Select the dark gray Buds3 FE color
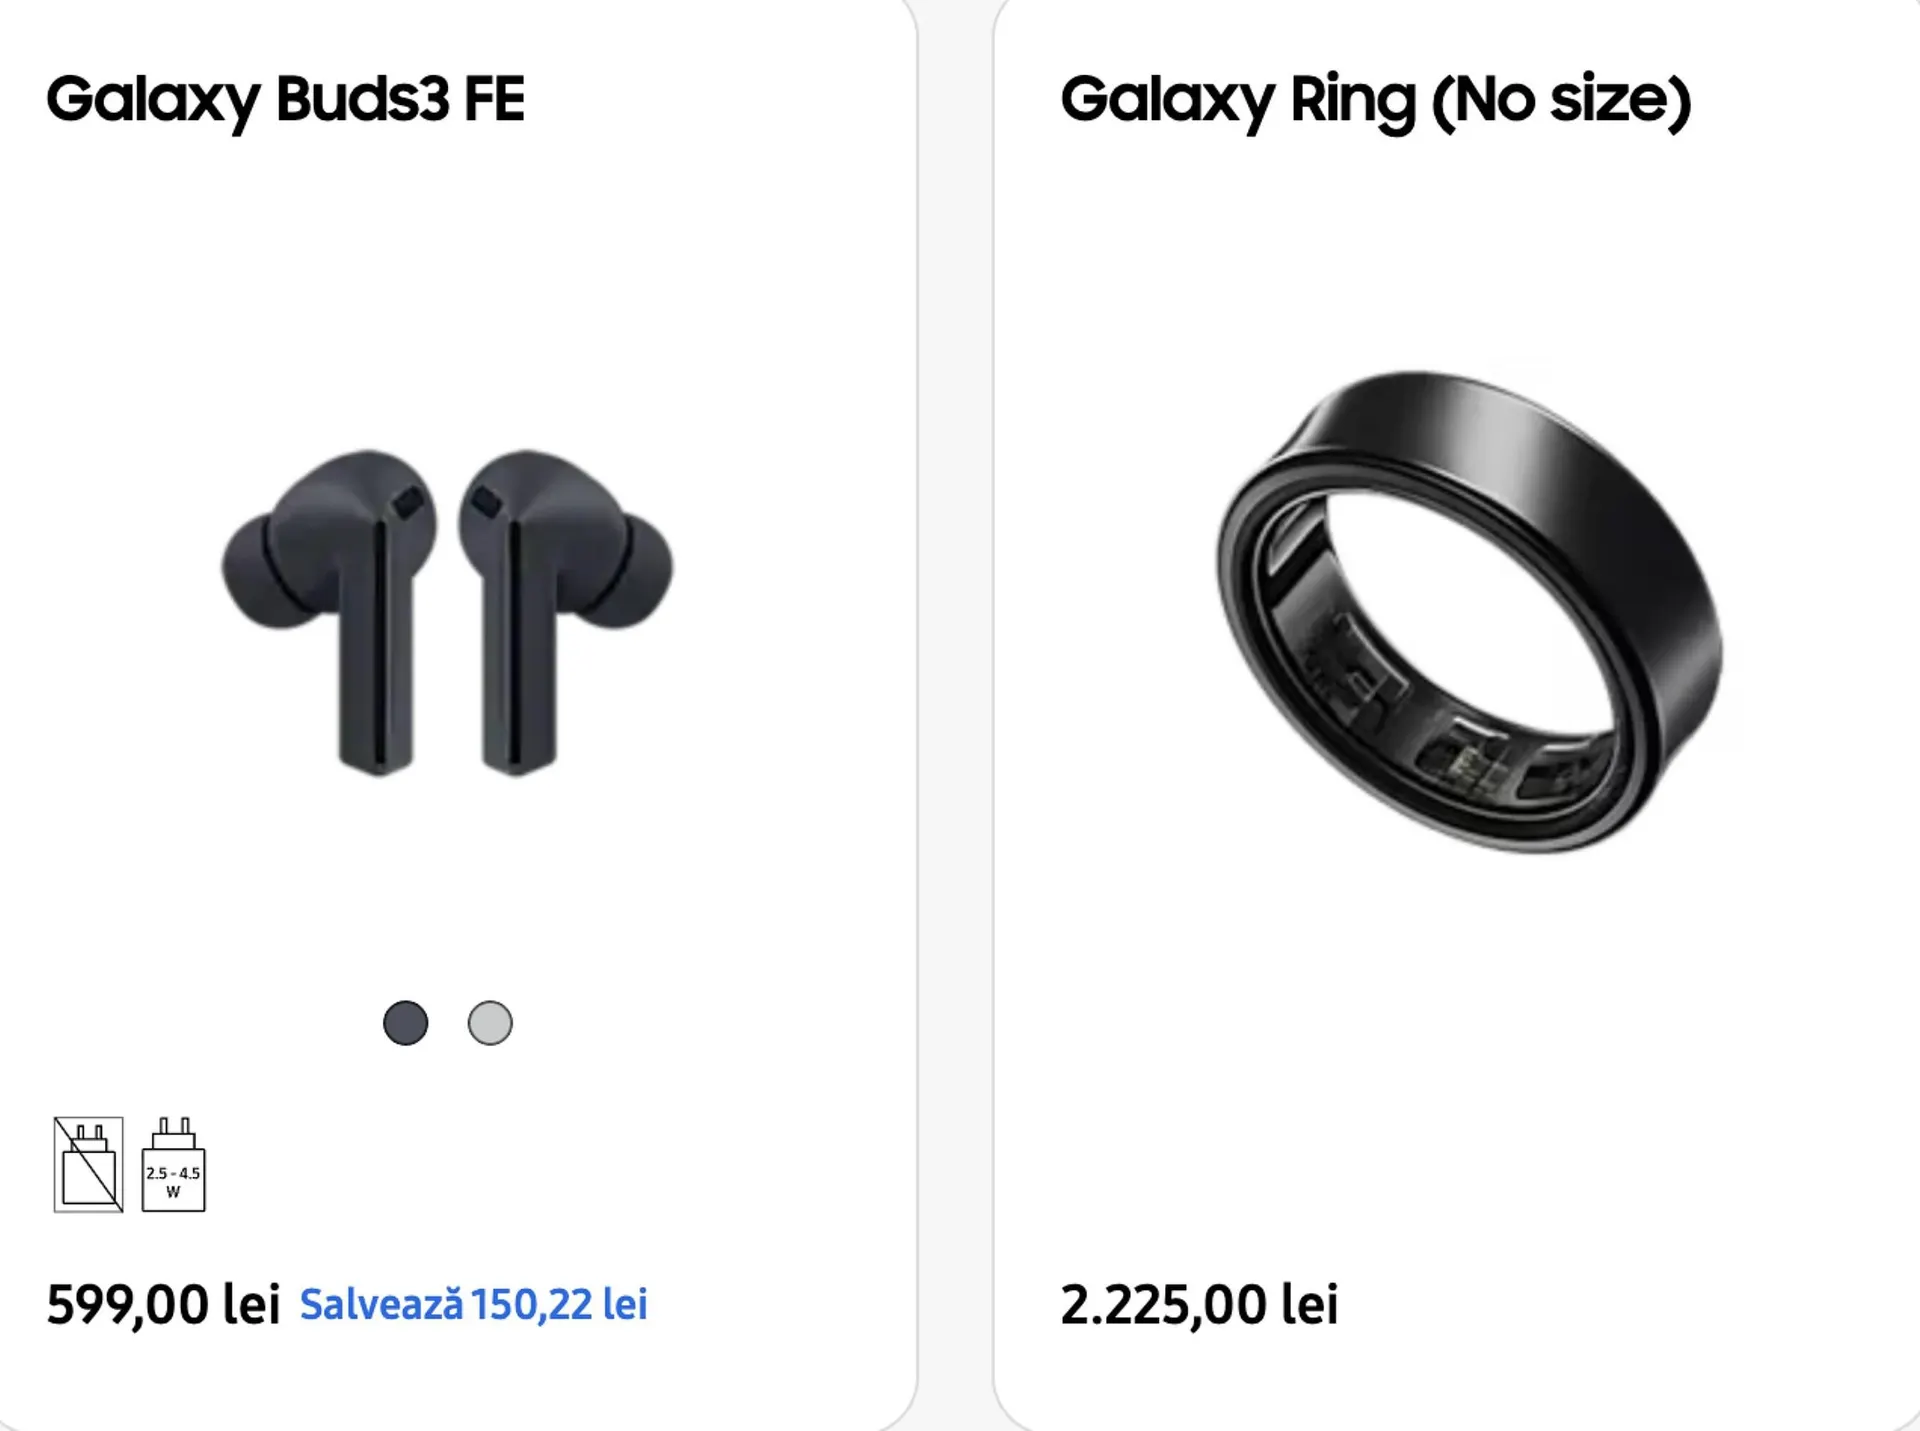Image resolution: width=1920 pixels, height=1431 pixels. click(x=405, y=1023)
